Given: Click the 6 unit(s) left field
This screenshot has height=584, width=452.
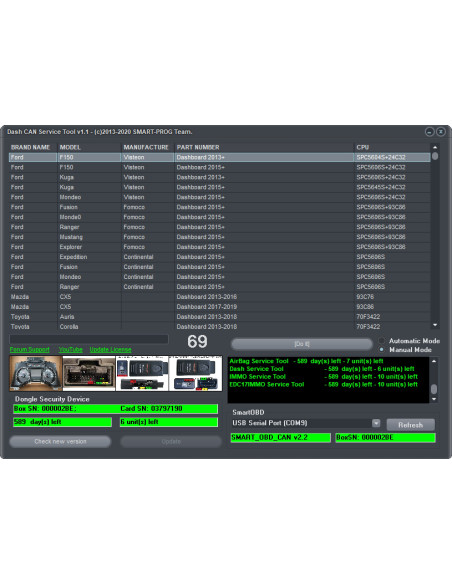Looking at the screenshot, I should point(169,422).
